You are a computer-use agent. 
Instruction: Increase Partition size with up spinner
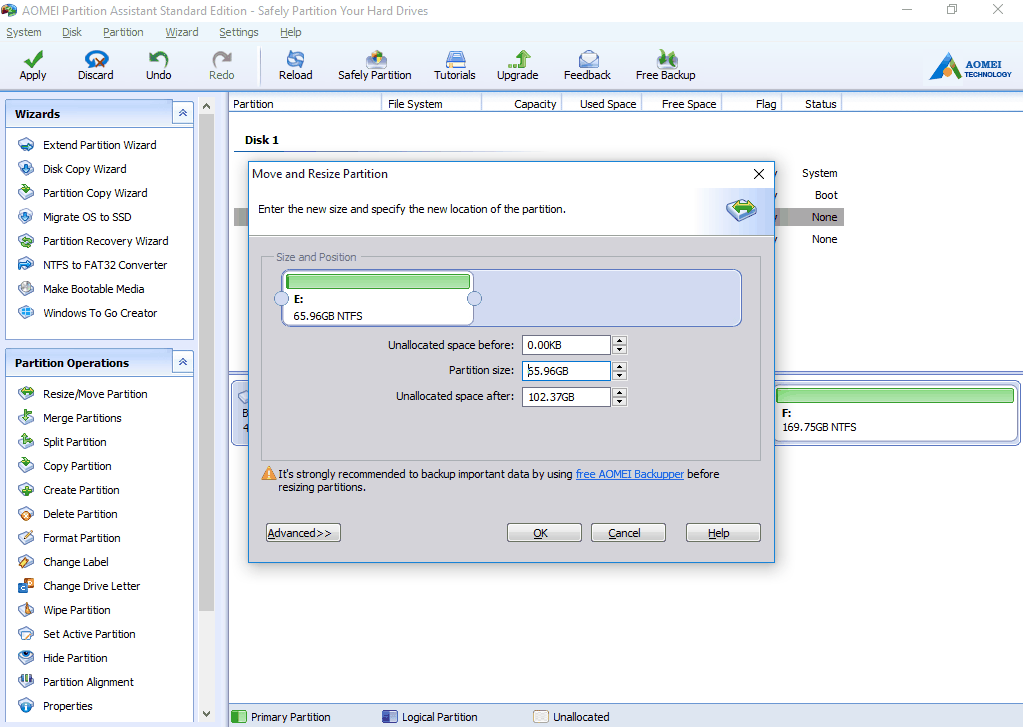click(x=620, y=367)
